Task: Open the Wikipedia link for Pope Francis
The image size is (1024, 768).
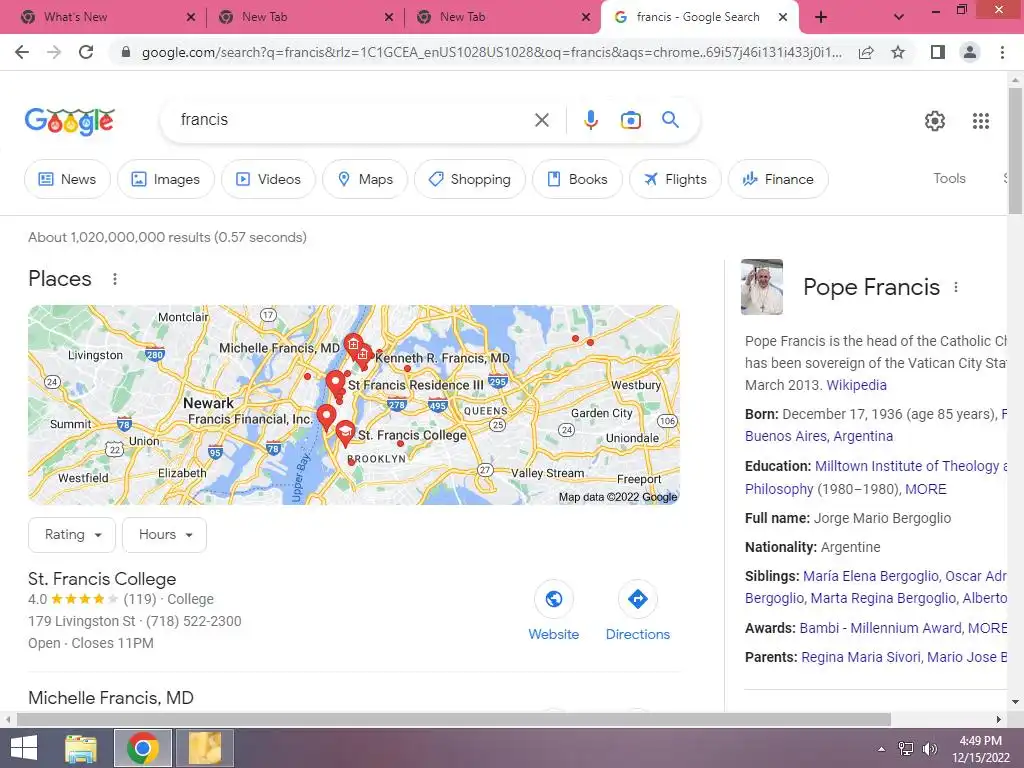Action: tap(856, 385)
